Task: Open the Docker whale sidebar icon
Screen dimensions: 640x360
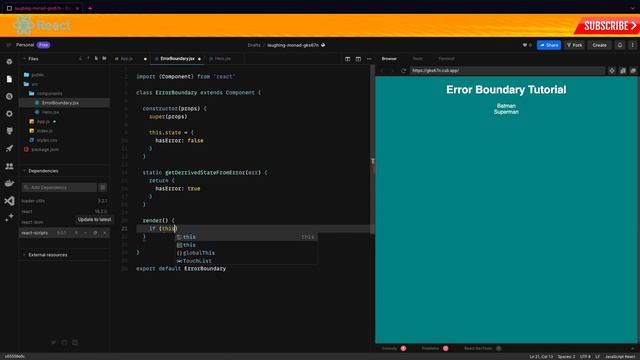Action: tap(9, 183)
